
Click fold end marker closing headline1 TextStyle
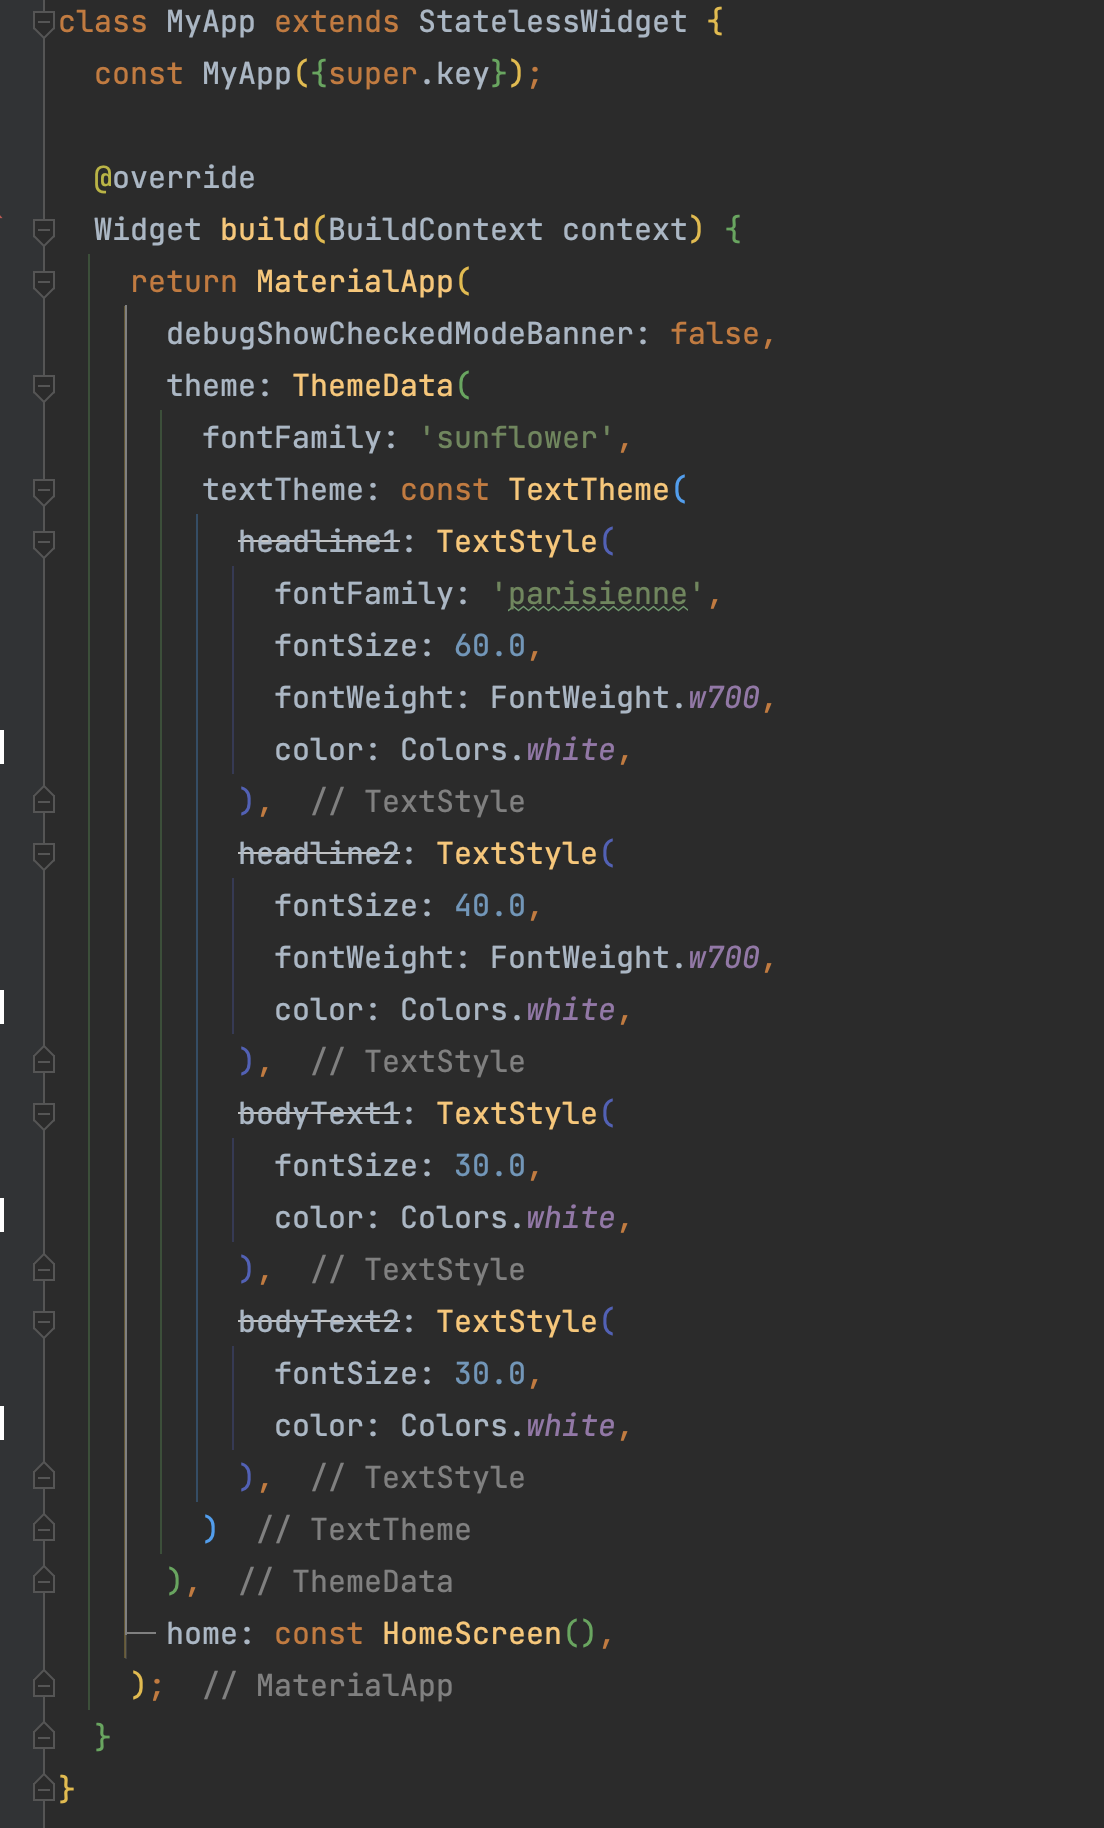[x=44, y=800]
